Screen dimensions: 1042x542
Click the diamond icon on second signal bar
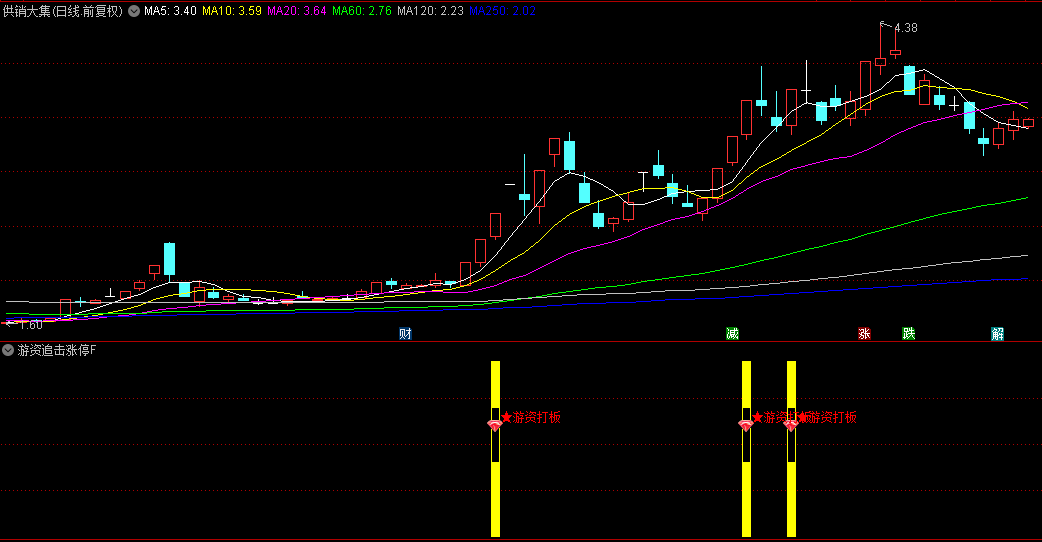tap(746, 425)
